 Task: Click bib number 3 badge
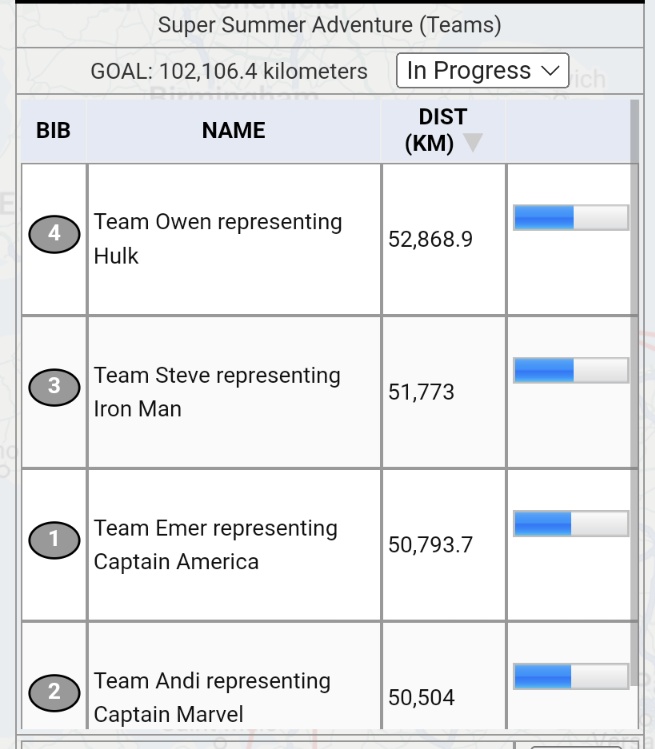pyautogui.click(x=54, y=388)
